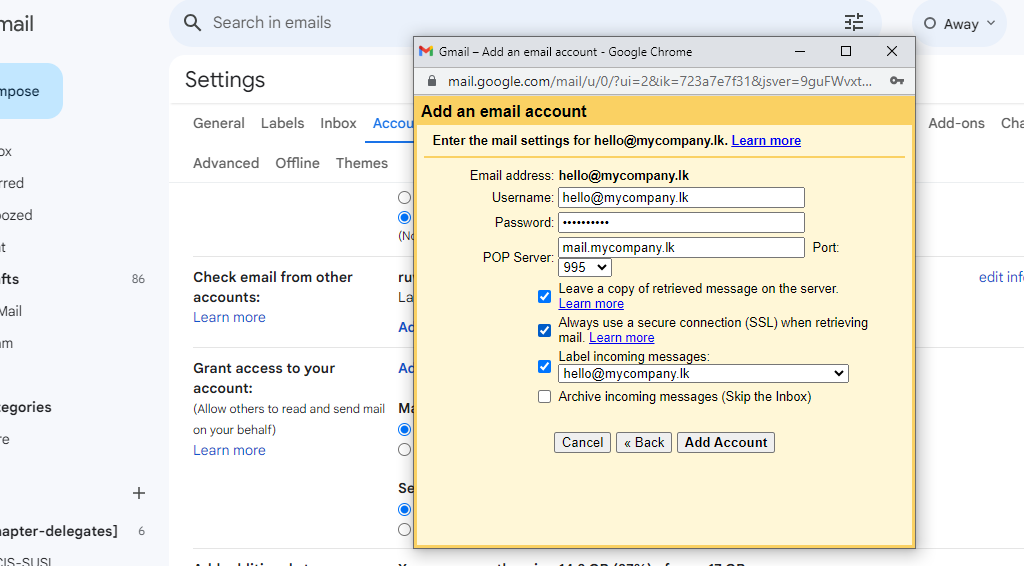Open the Offline settings tab
Screen dimensions: 1024x566
coord(297,163)
